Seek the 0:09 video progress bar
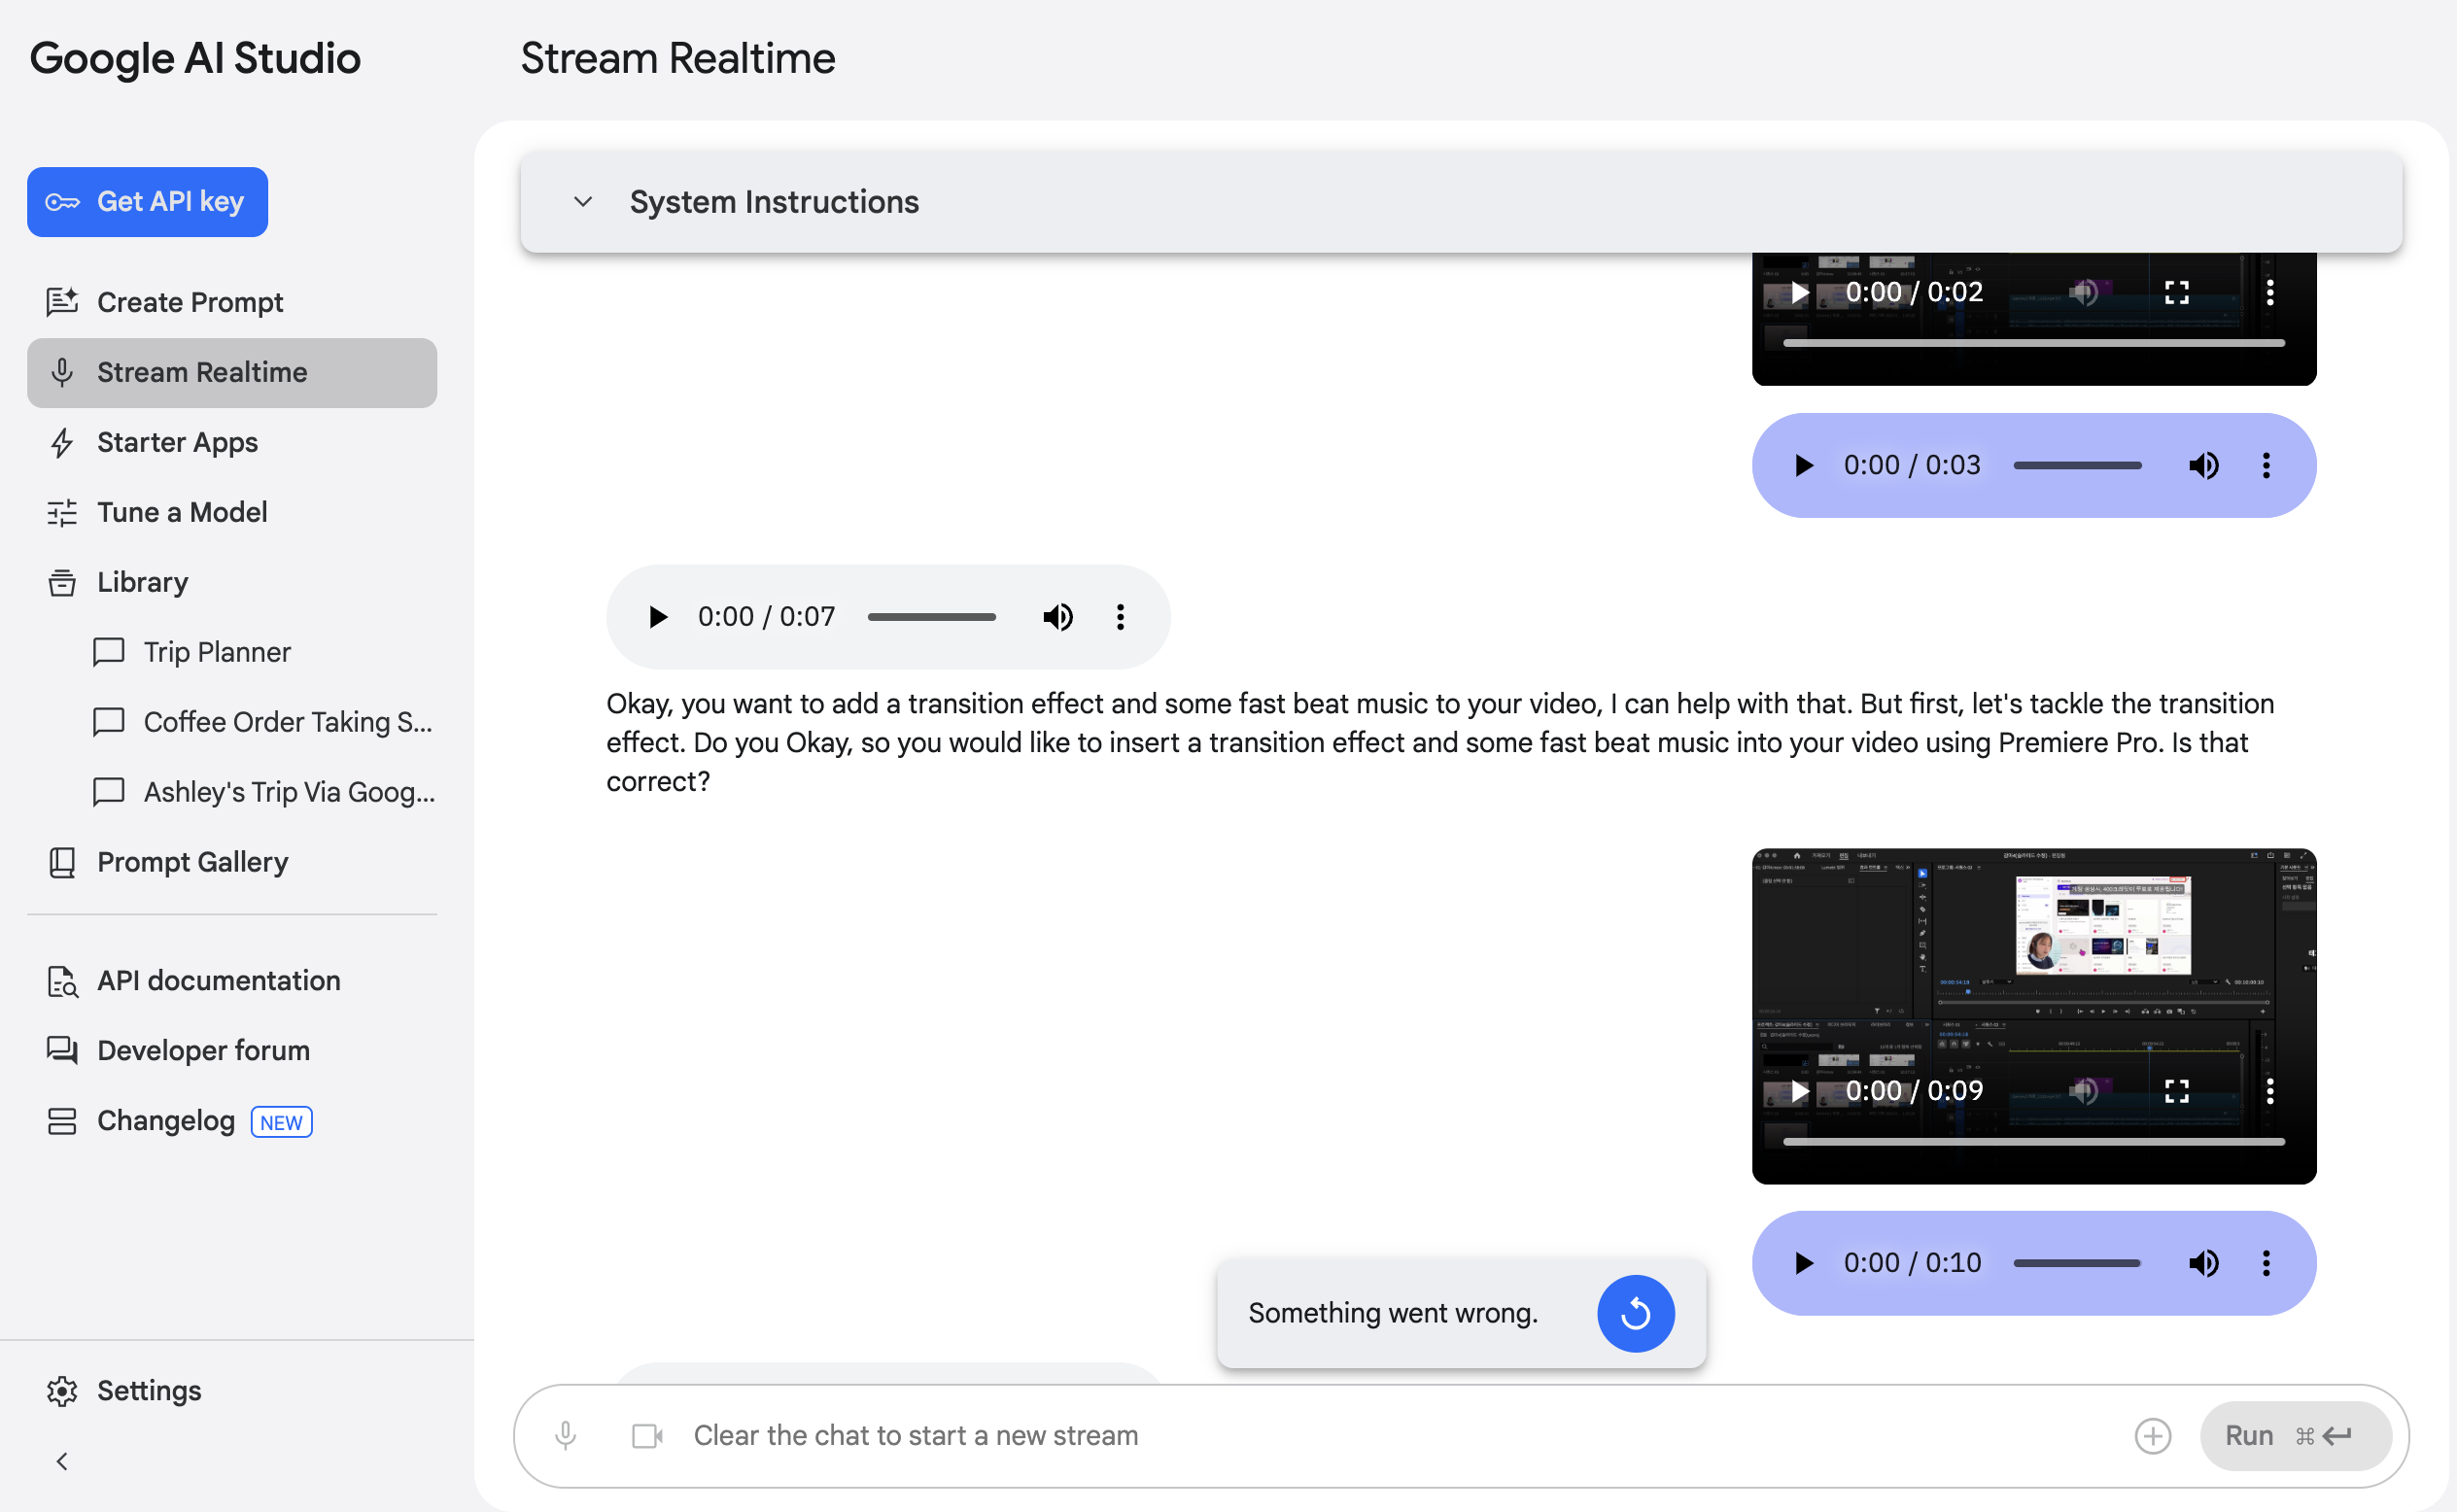This screenshot has width=2457, height=1512. click(x=2033, y=1141)
